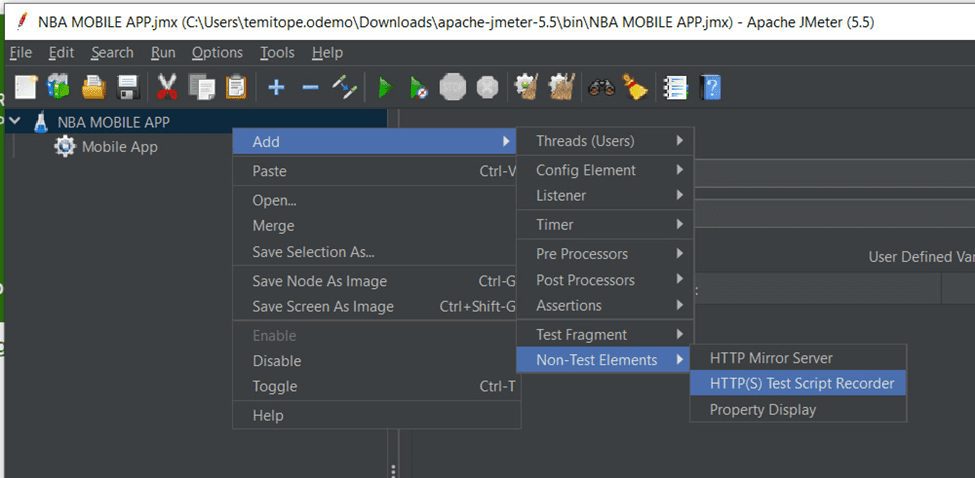The height and width of the screenshot is (478, 975).
Task: Open the Function Helper list icon
Action: [675, 88]
